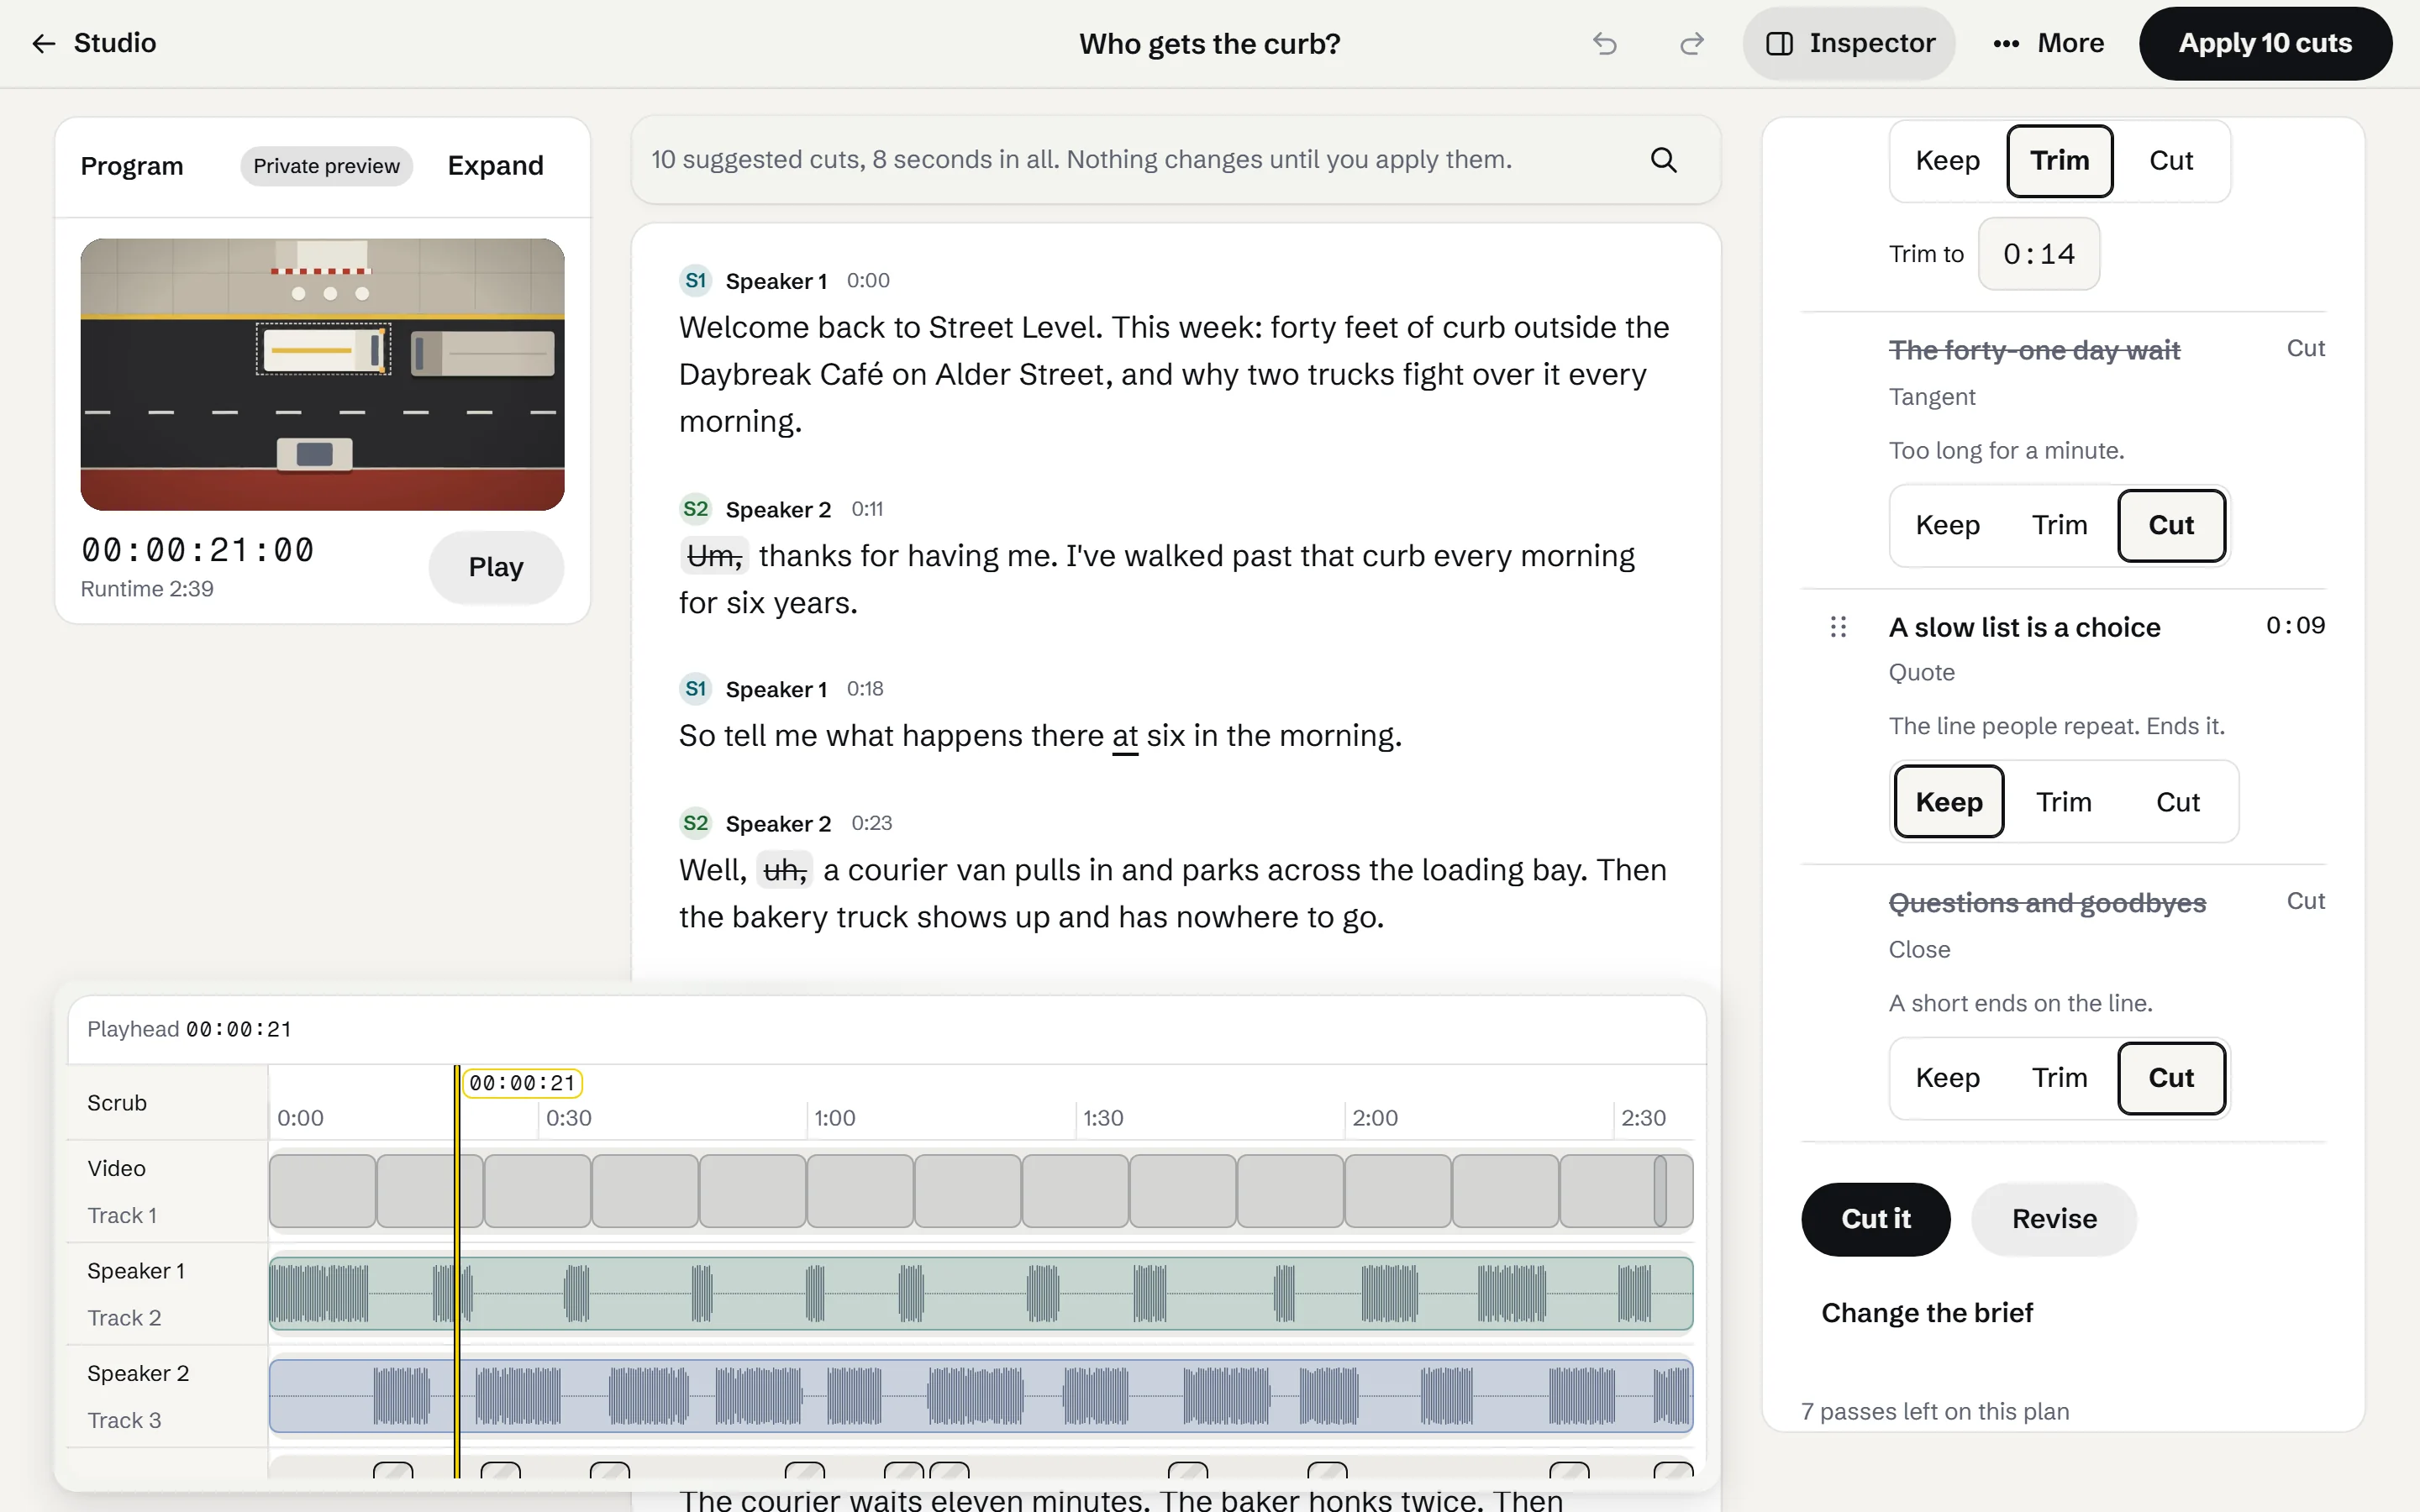Grab the drag handle beside 'A slow list is a choice'
2420x1512 pixels.
(x=1838, y=627)
